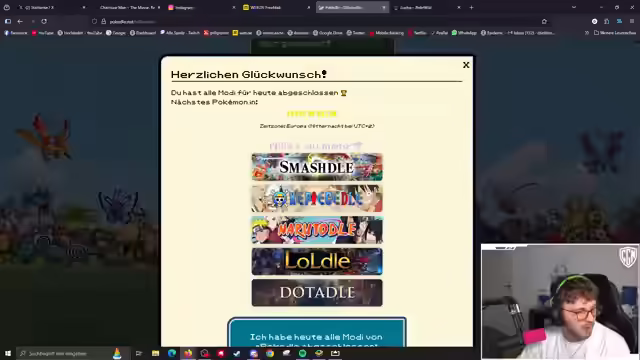The image size is (640, 360).
Task: Click the taskbar search field
Action: (73, 353)
